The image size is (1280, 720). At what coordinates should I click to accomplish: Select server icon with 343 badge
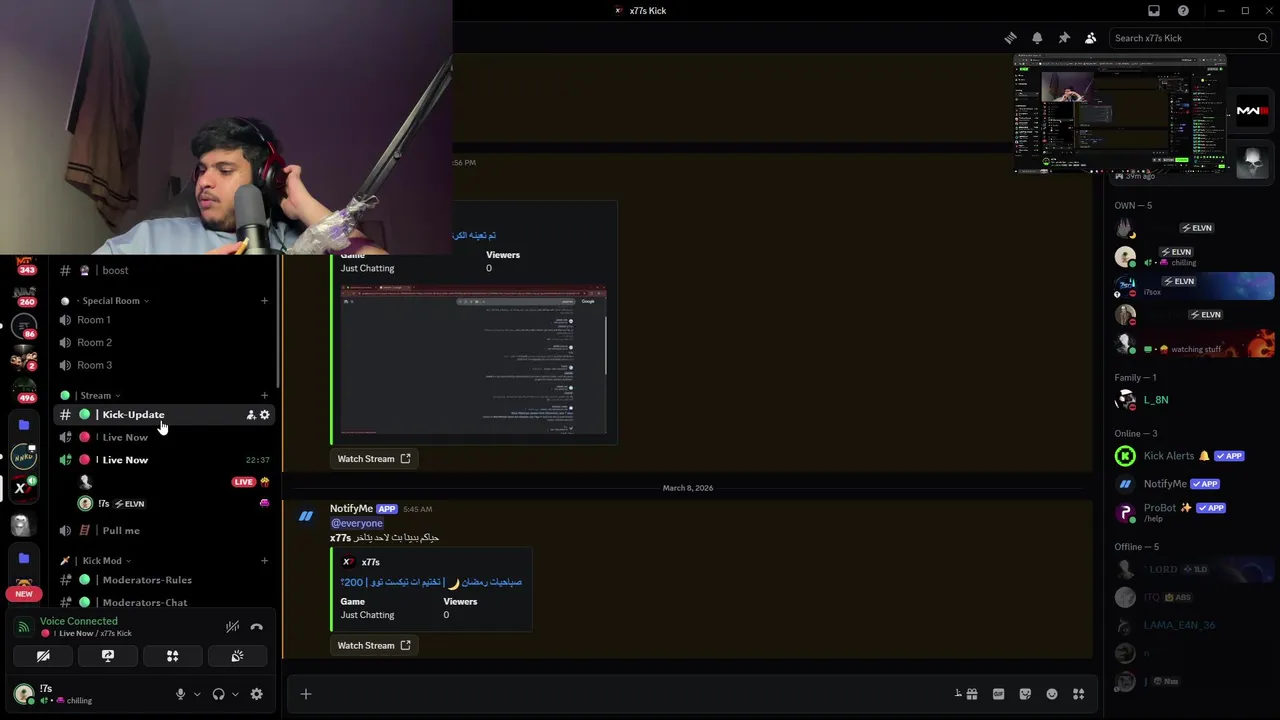pos(24,268)
